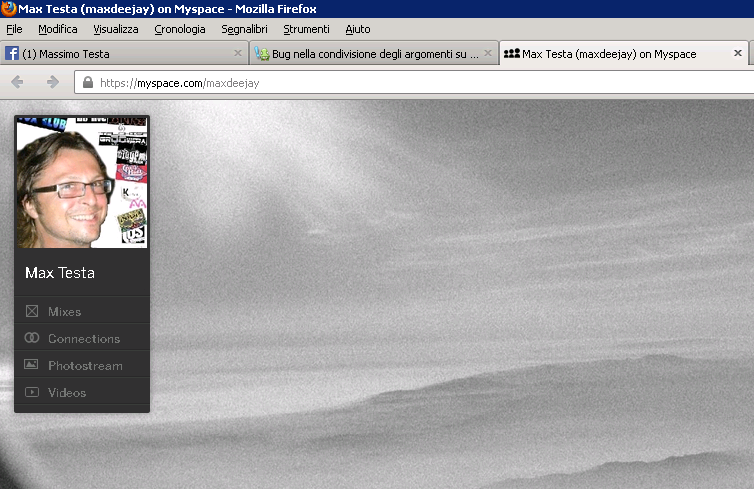This screenshot has width=754, height=489.
Task: Click the padlock site identity icon
Action: click(x=88, y=82)
